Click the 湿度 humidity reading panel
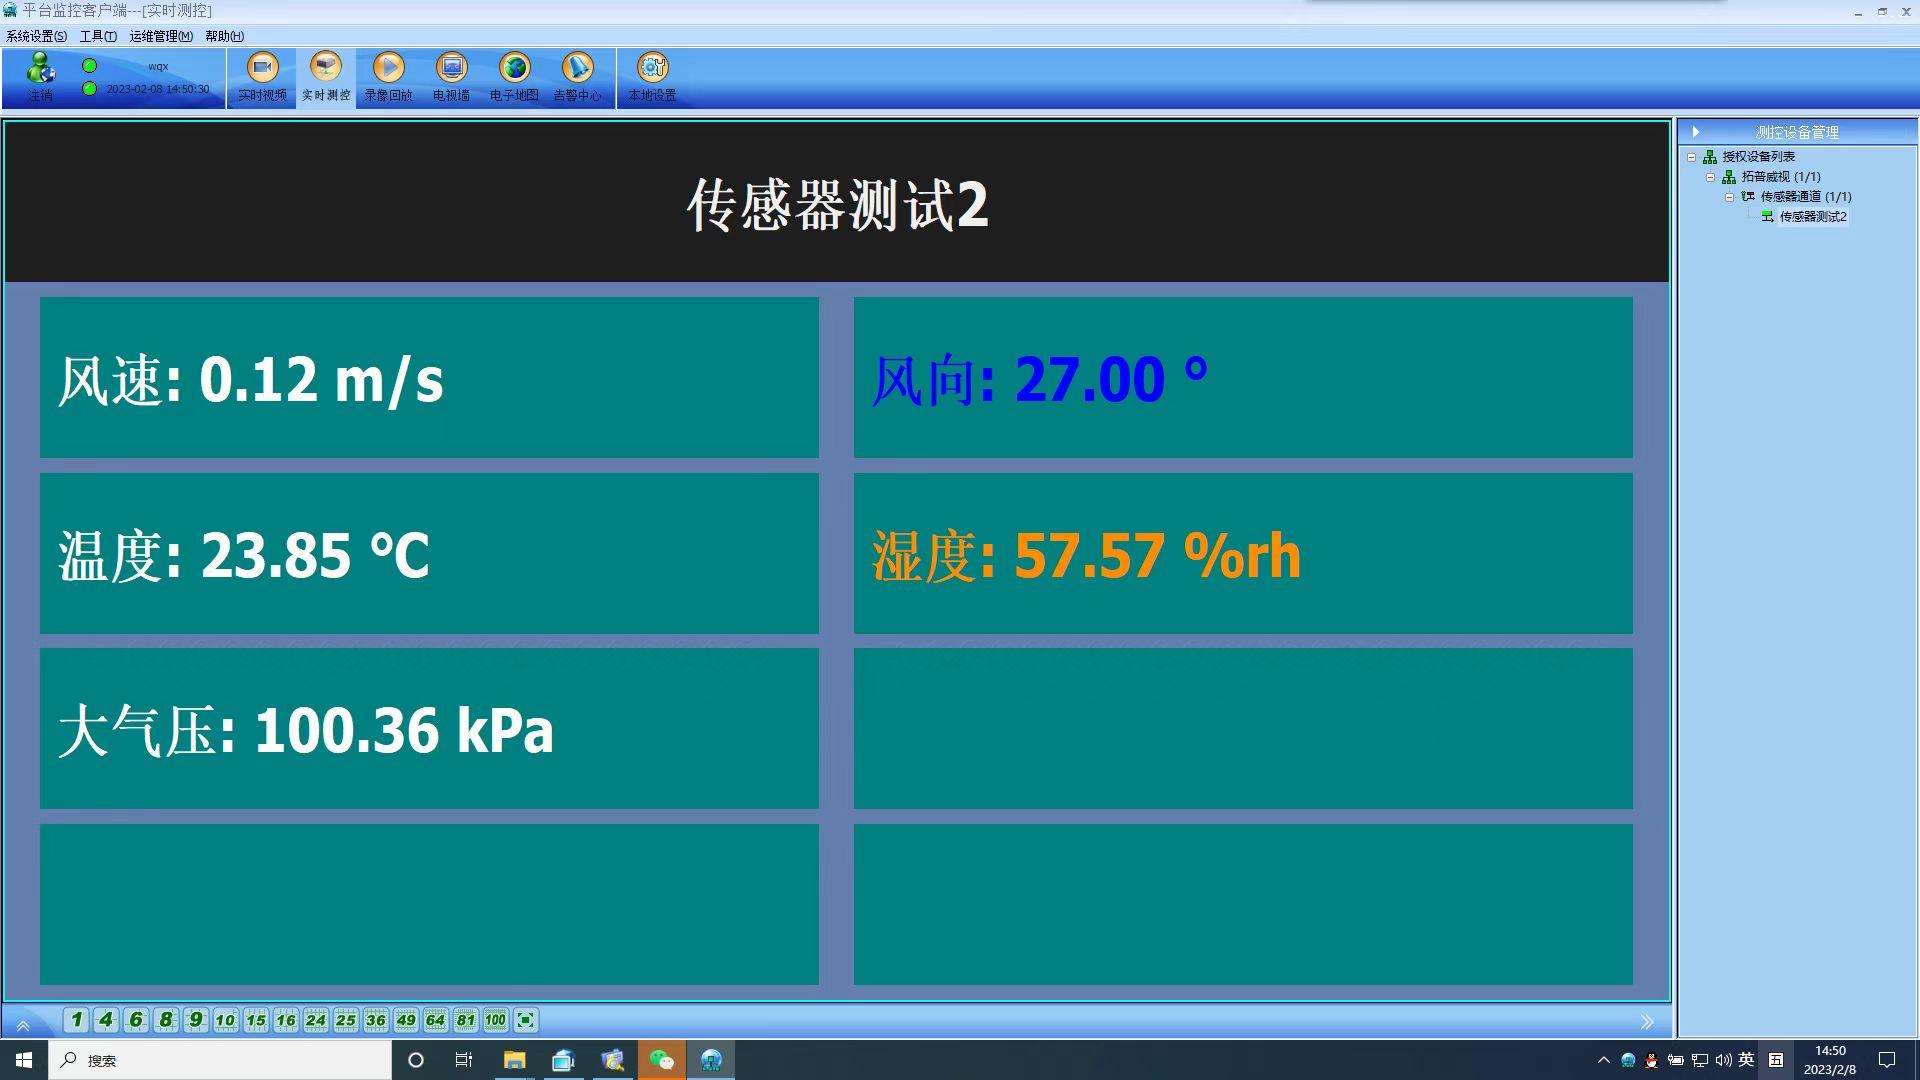 (1243, 553)
